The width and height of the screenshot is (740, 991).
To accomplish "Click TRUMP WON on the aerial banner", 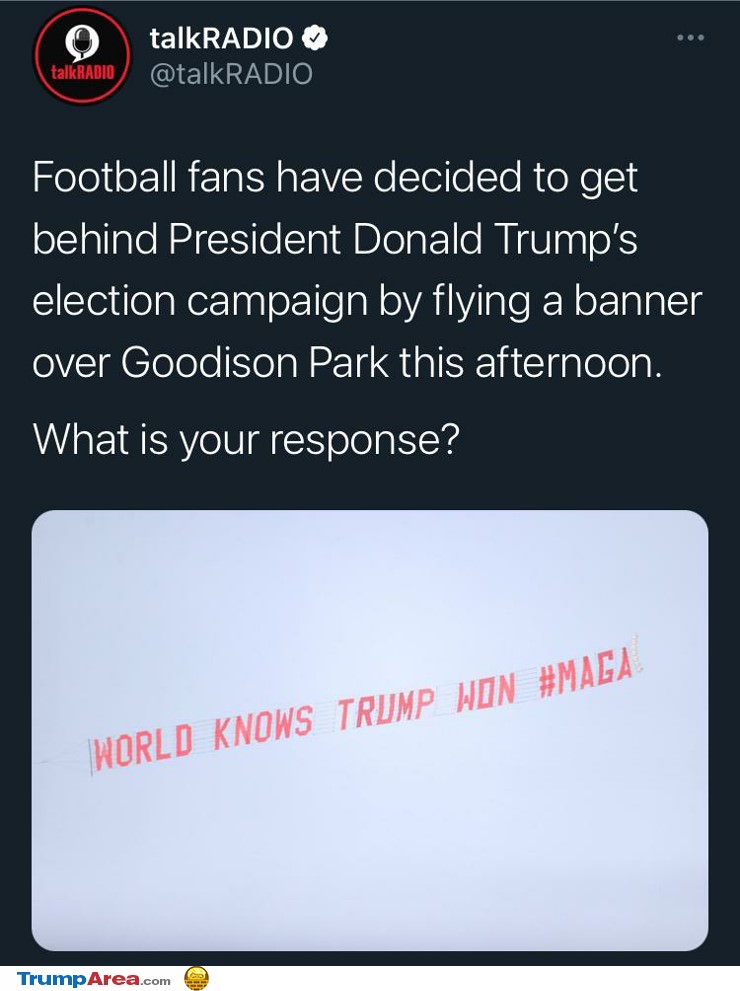I will coord(427,701).
